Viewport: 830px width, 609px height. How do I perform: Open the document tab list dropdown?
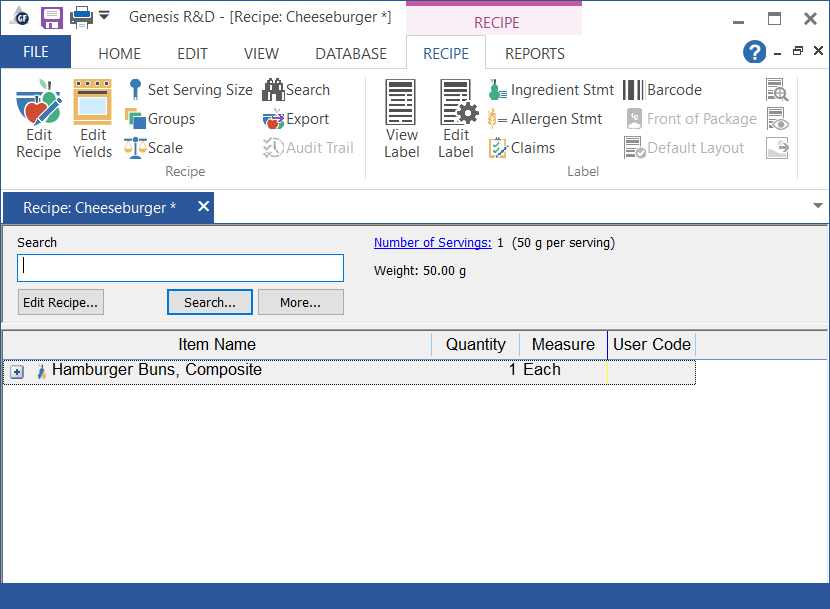coord(817,206)
